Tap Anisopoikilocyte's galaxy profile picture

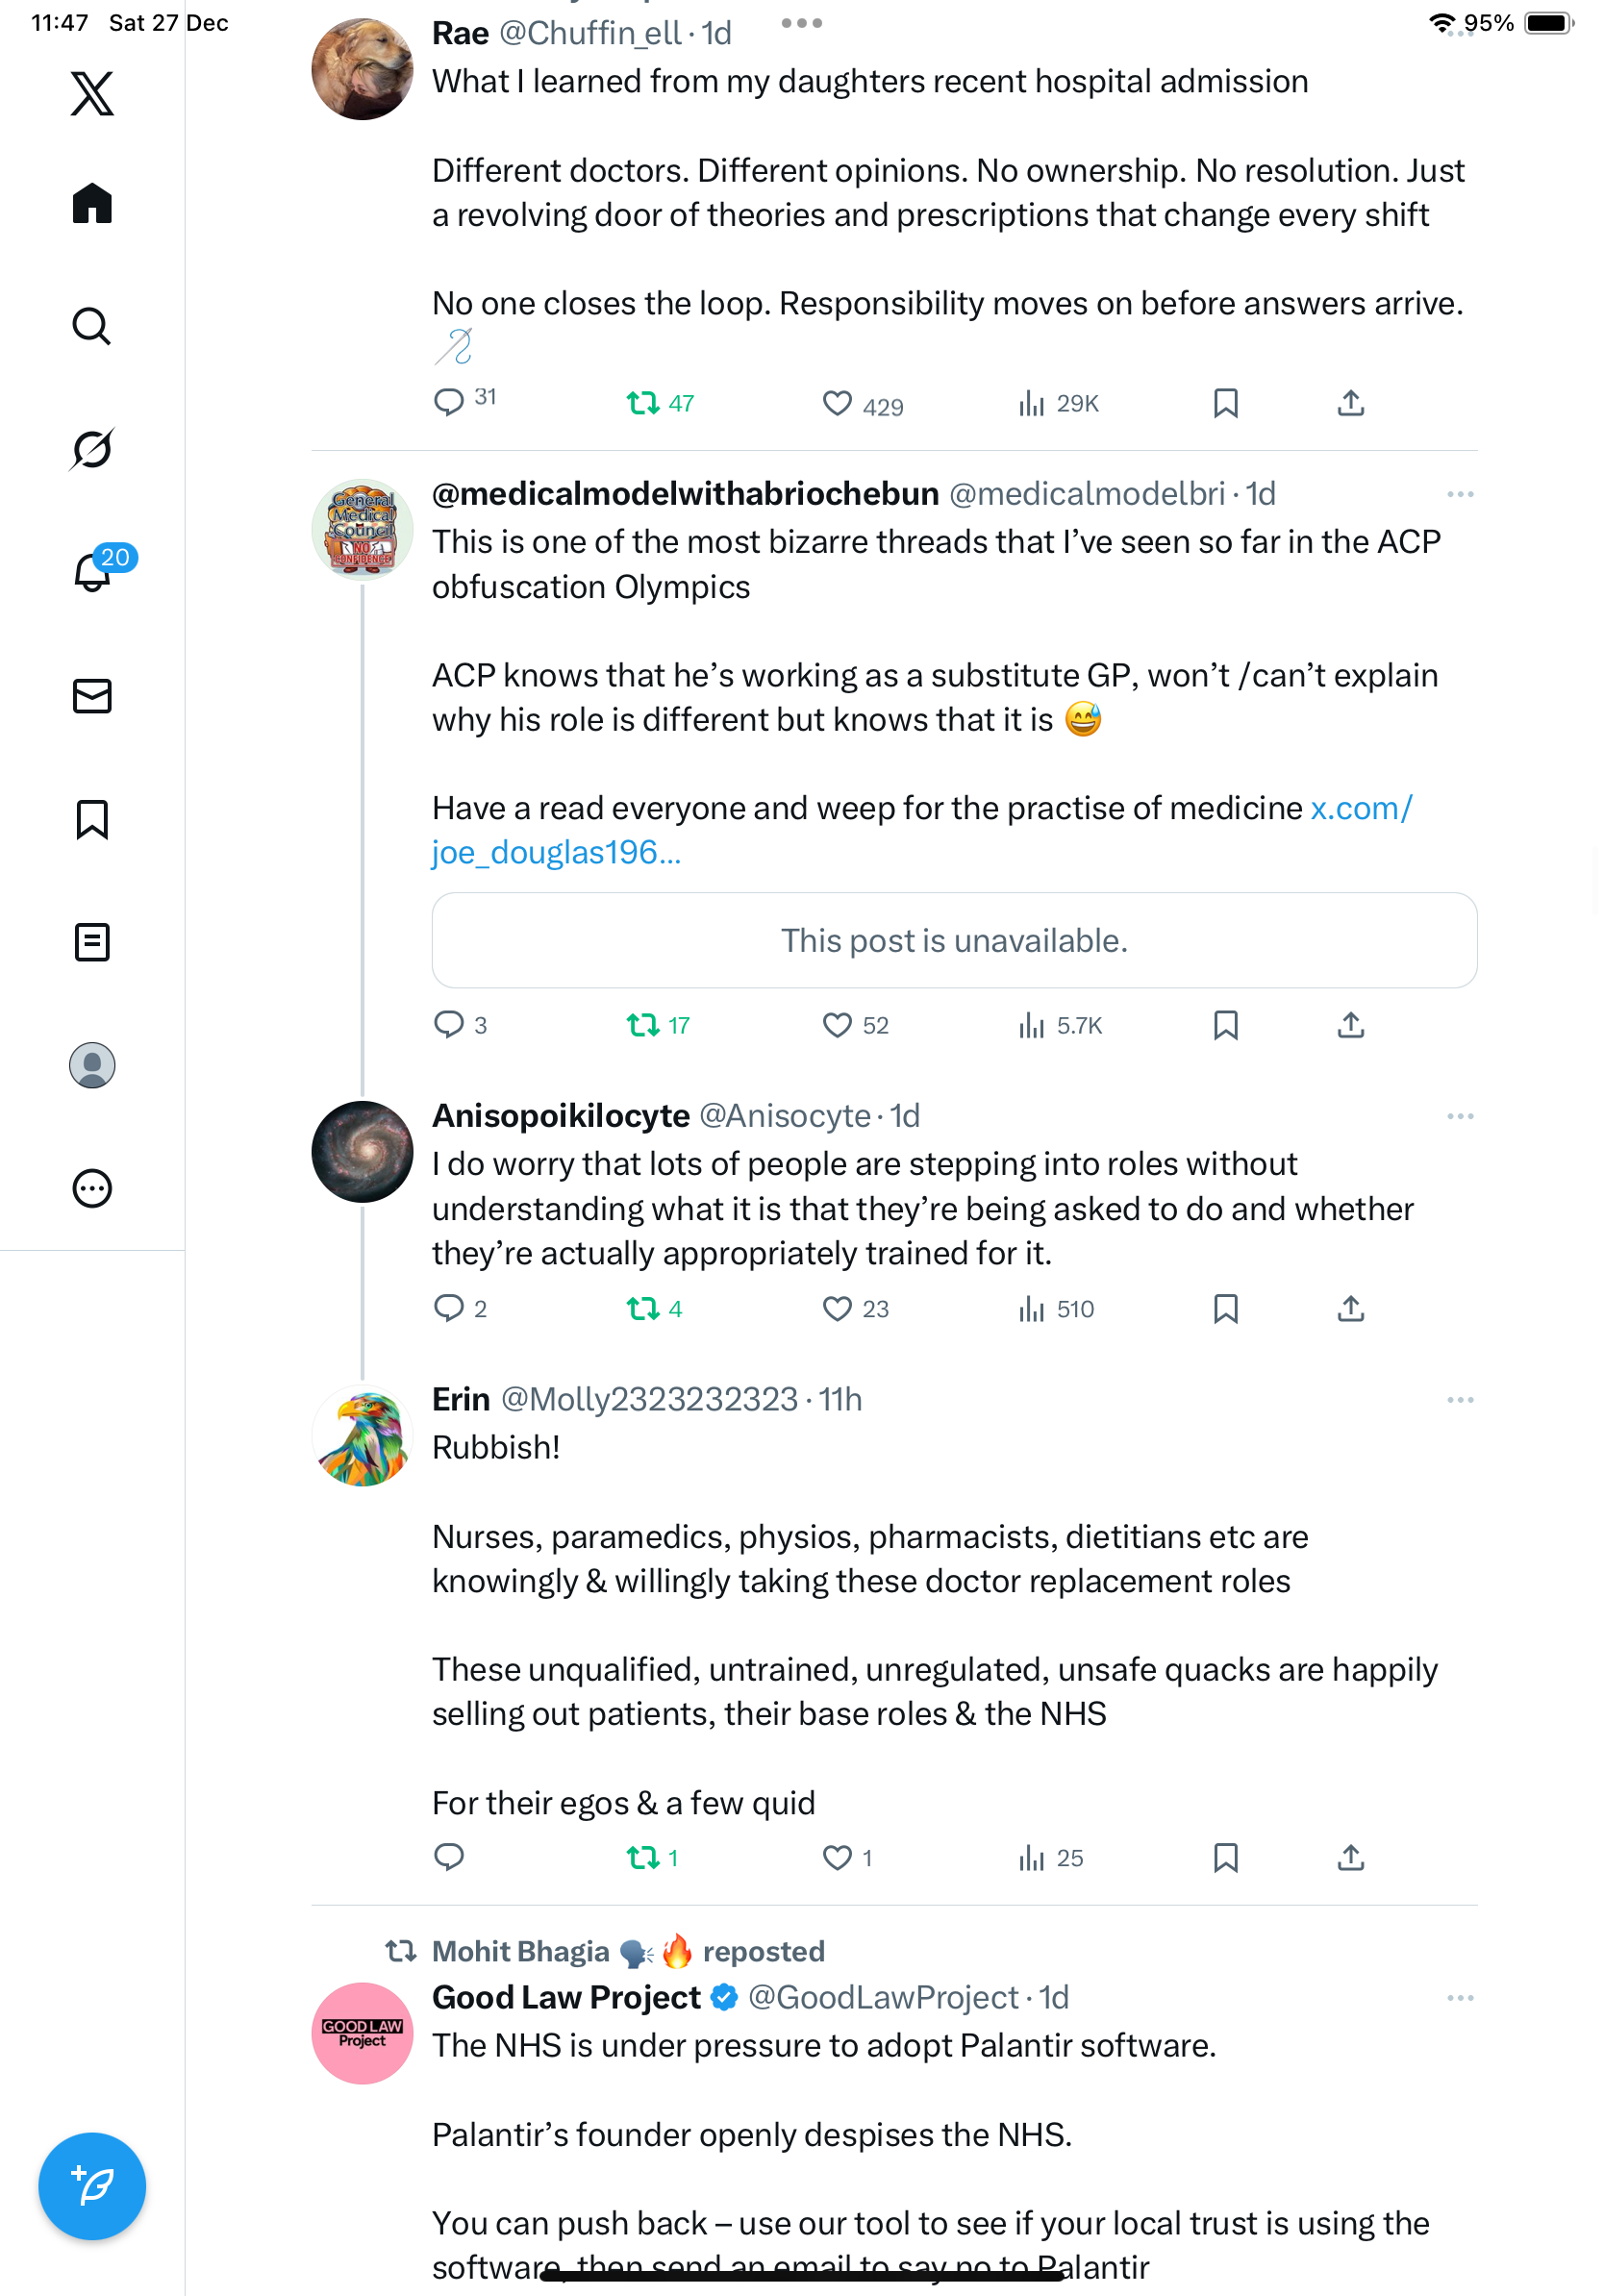click(x=362, y=1151)
